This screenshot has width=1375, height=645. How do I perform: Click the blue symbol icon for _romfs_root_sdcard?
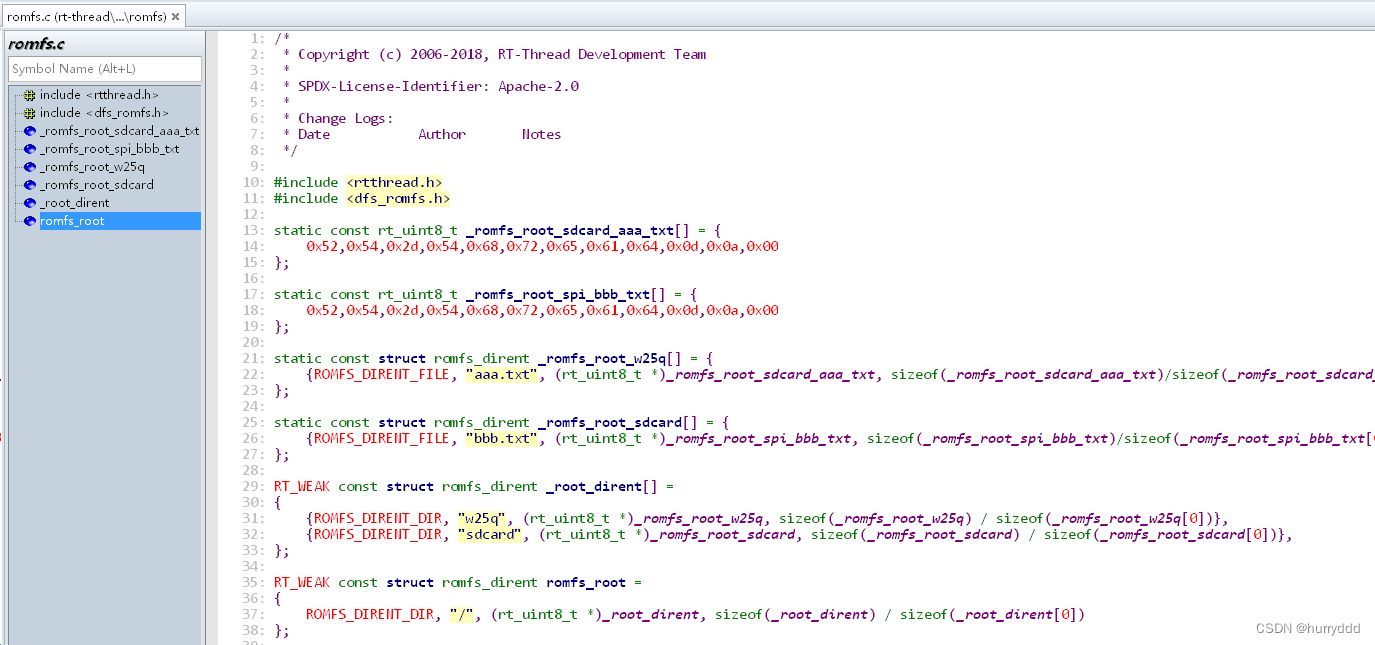point(30,185)
